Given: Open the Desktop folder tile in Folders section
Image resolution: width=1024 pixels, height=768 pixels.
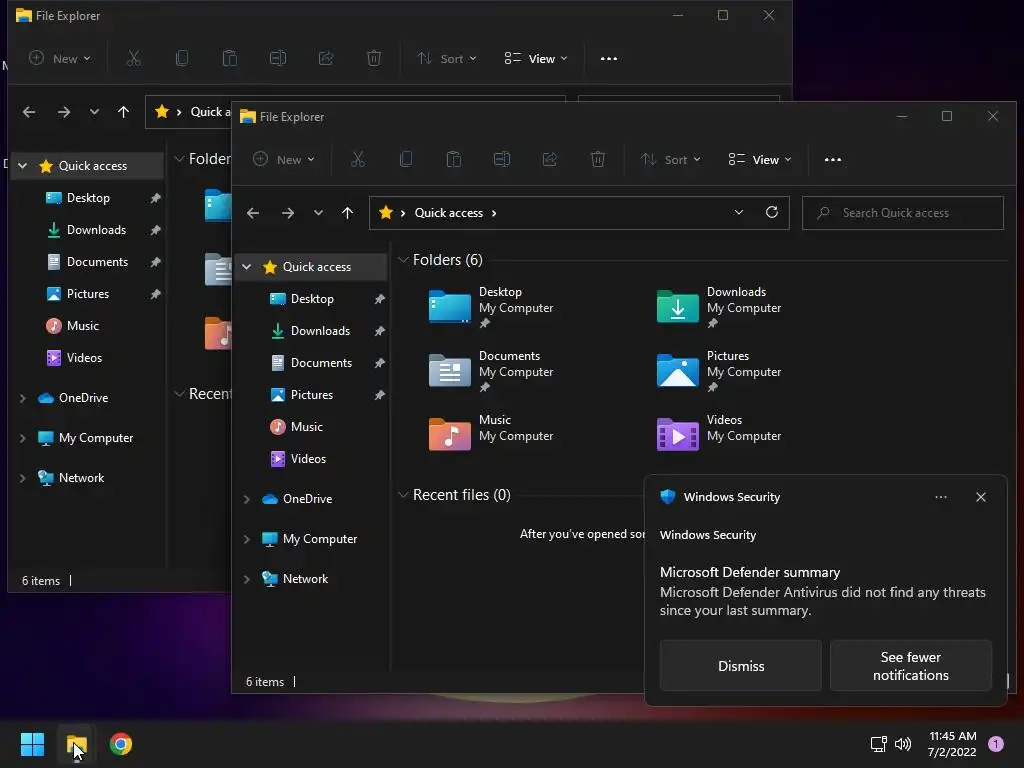Looking at the screenshot, I should pyautogui.click(x=492, y=306).
